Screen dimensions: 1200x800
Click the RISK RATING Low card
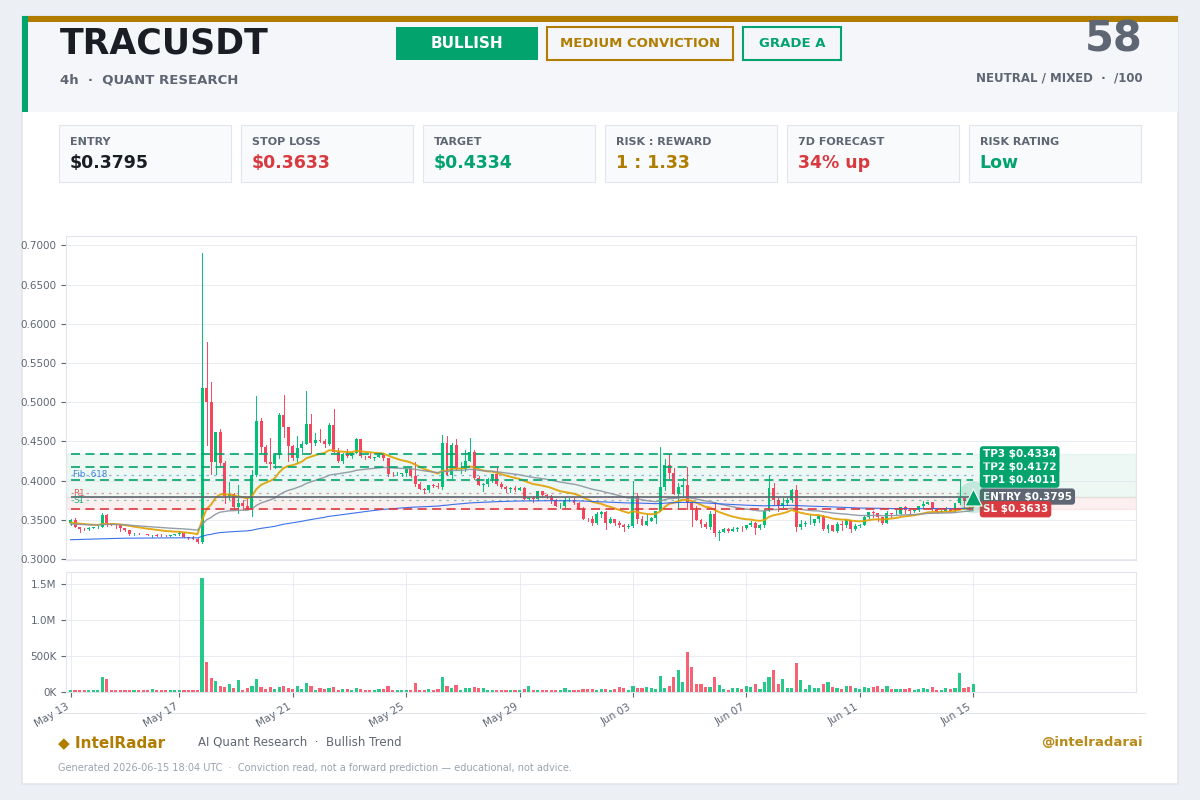pyautogui.click(x=1055, y=153)
